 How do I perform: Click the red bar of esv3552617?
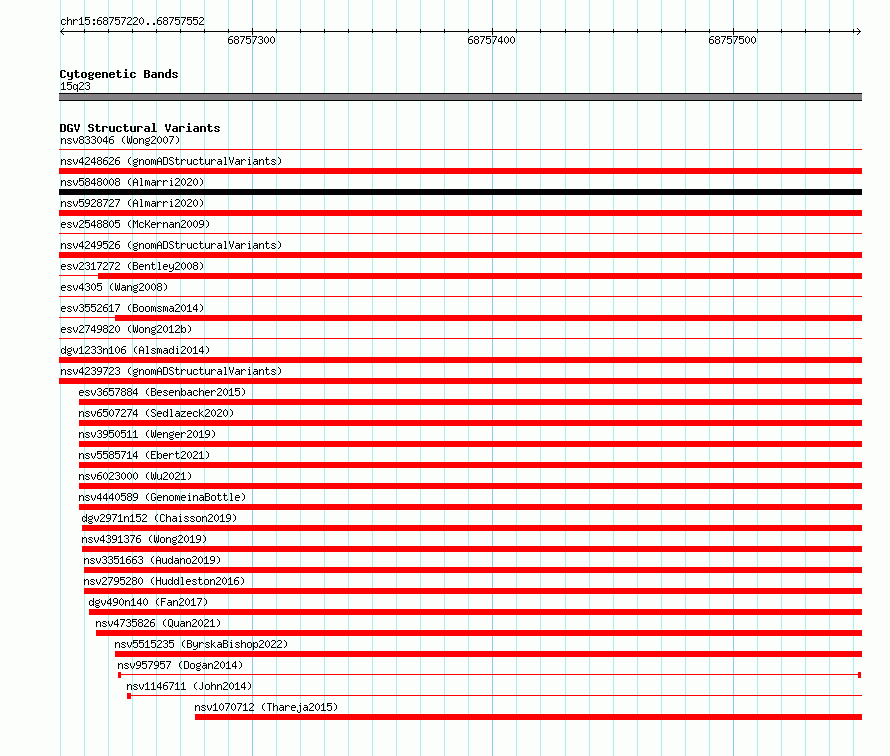click(489, 318)
